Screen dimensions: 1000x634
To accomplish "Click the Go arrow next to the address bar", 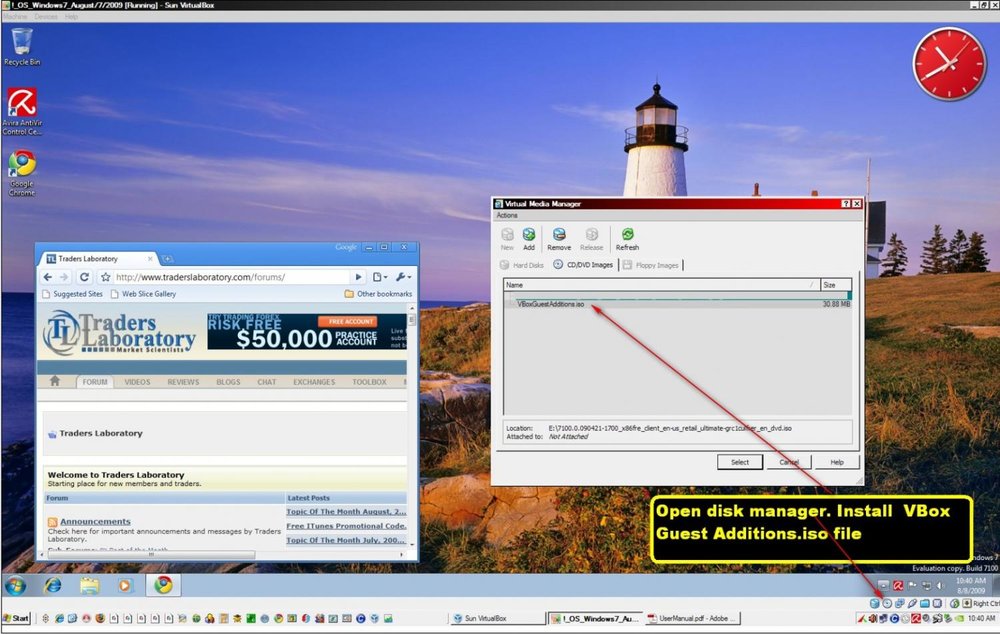I will 358,277.
